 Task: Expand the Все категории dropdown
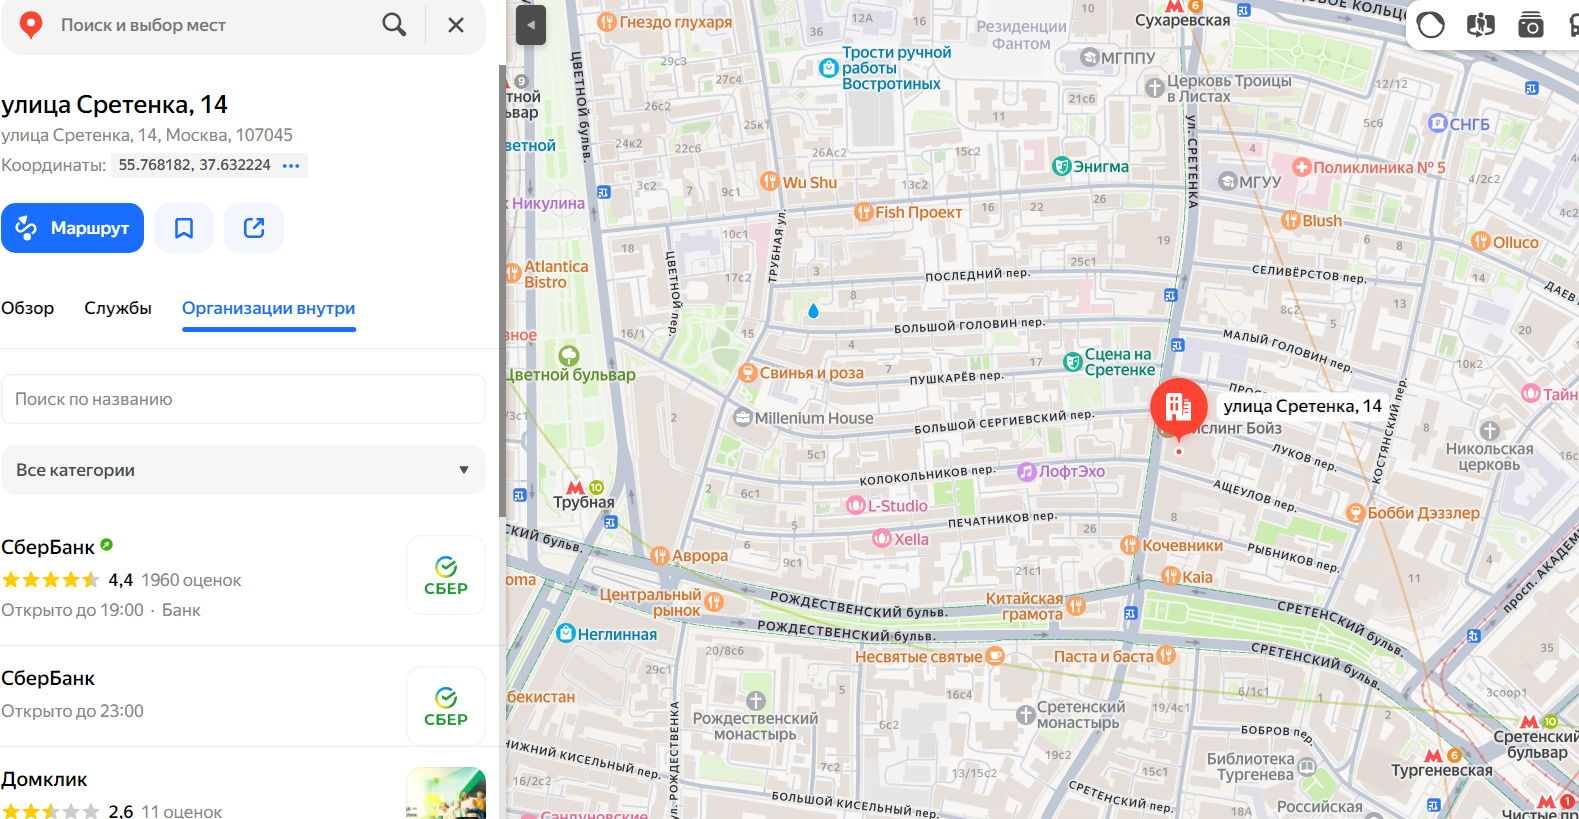pyautogui.click(x=243, y=470)
